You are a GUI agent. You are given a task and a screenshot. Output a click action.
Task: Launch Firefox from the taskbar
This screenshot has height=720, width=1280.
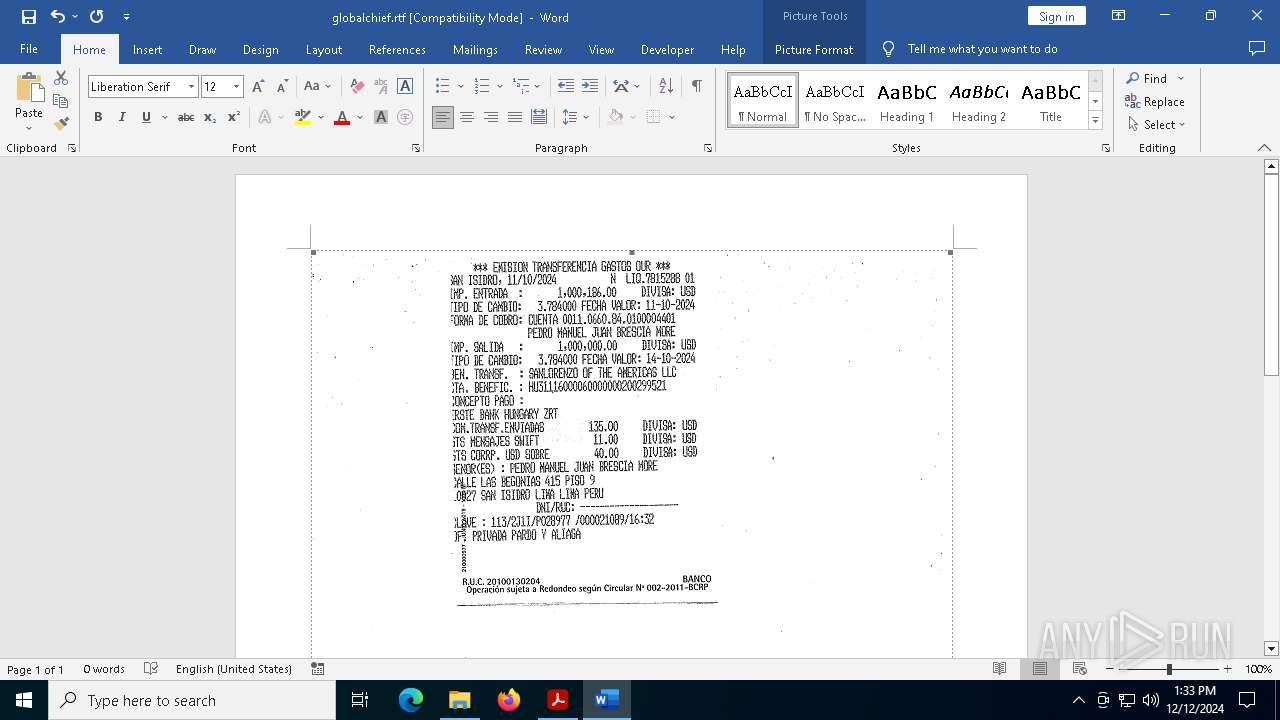[509, 700]
